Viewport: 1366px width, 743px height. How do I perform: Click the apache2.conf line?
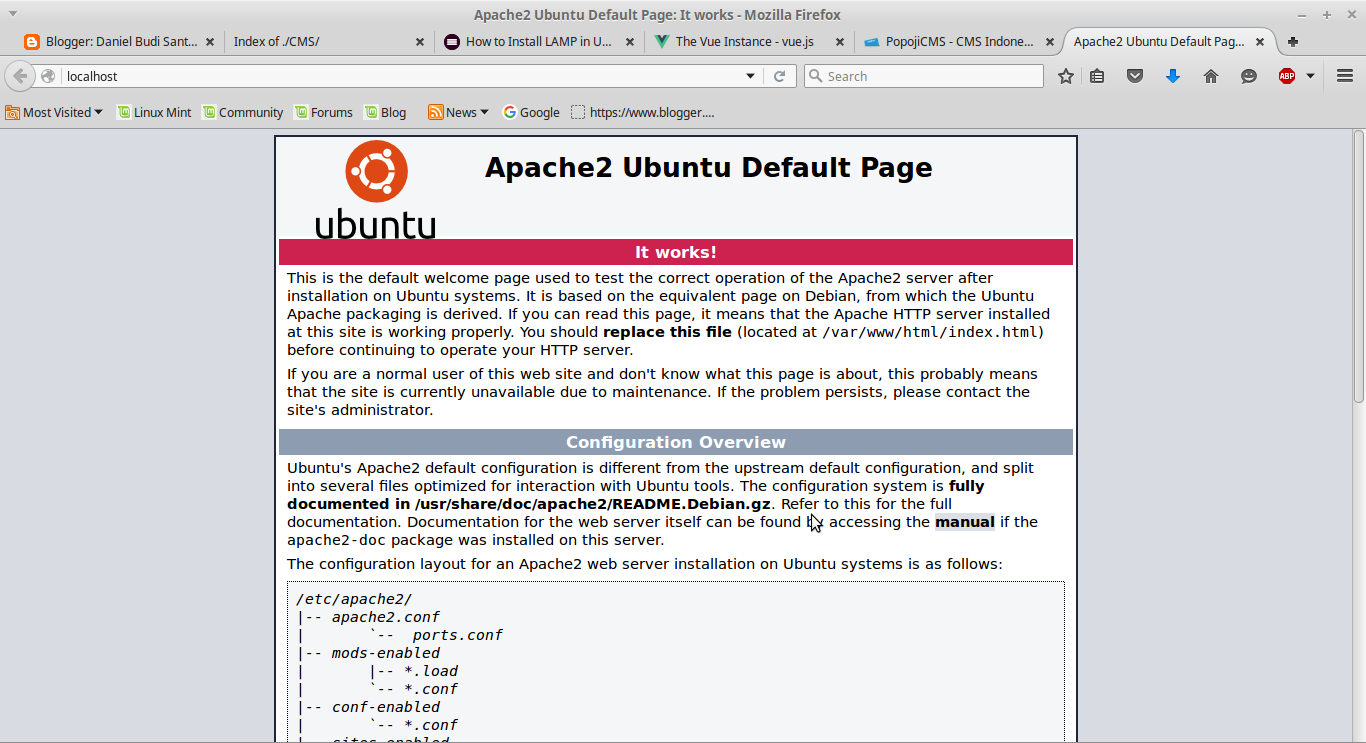click(x=386, y=617)
